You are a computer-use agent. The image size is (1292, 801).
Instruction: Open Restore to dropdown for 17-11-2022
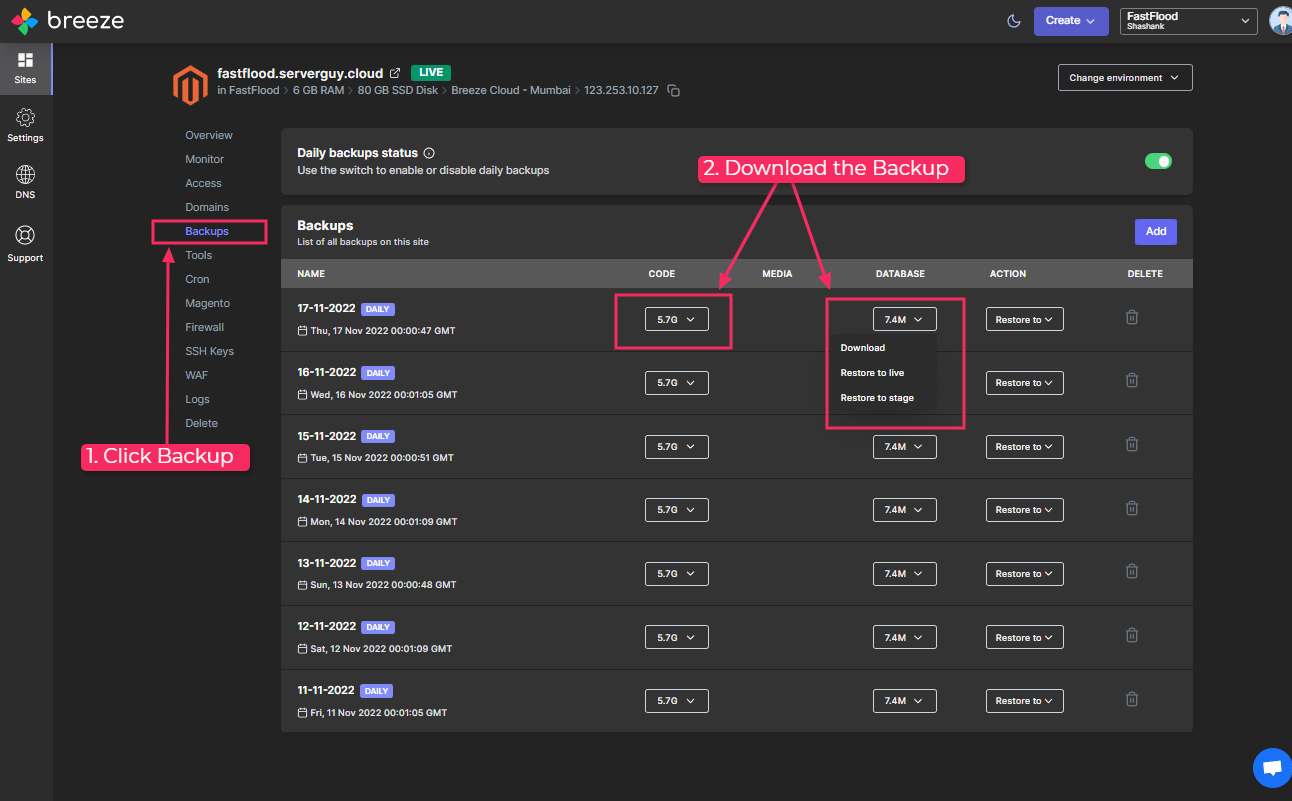[1025, 319]
